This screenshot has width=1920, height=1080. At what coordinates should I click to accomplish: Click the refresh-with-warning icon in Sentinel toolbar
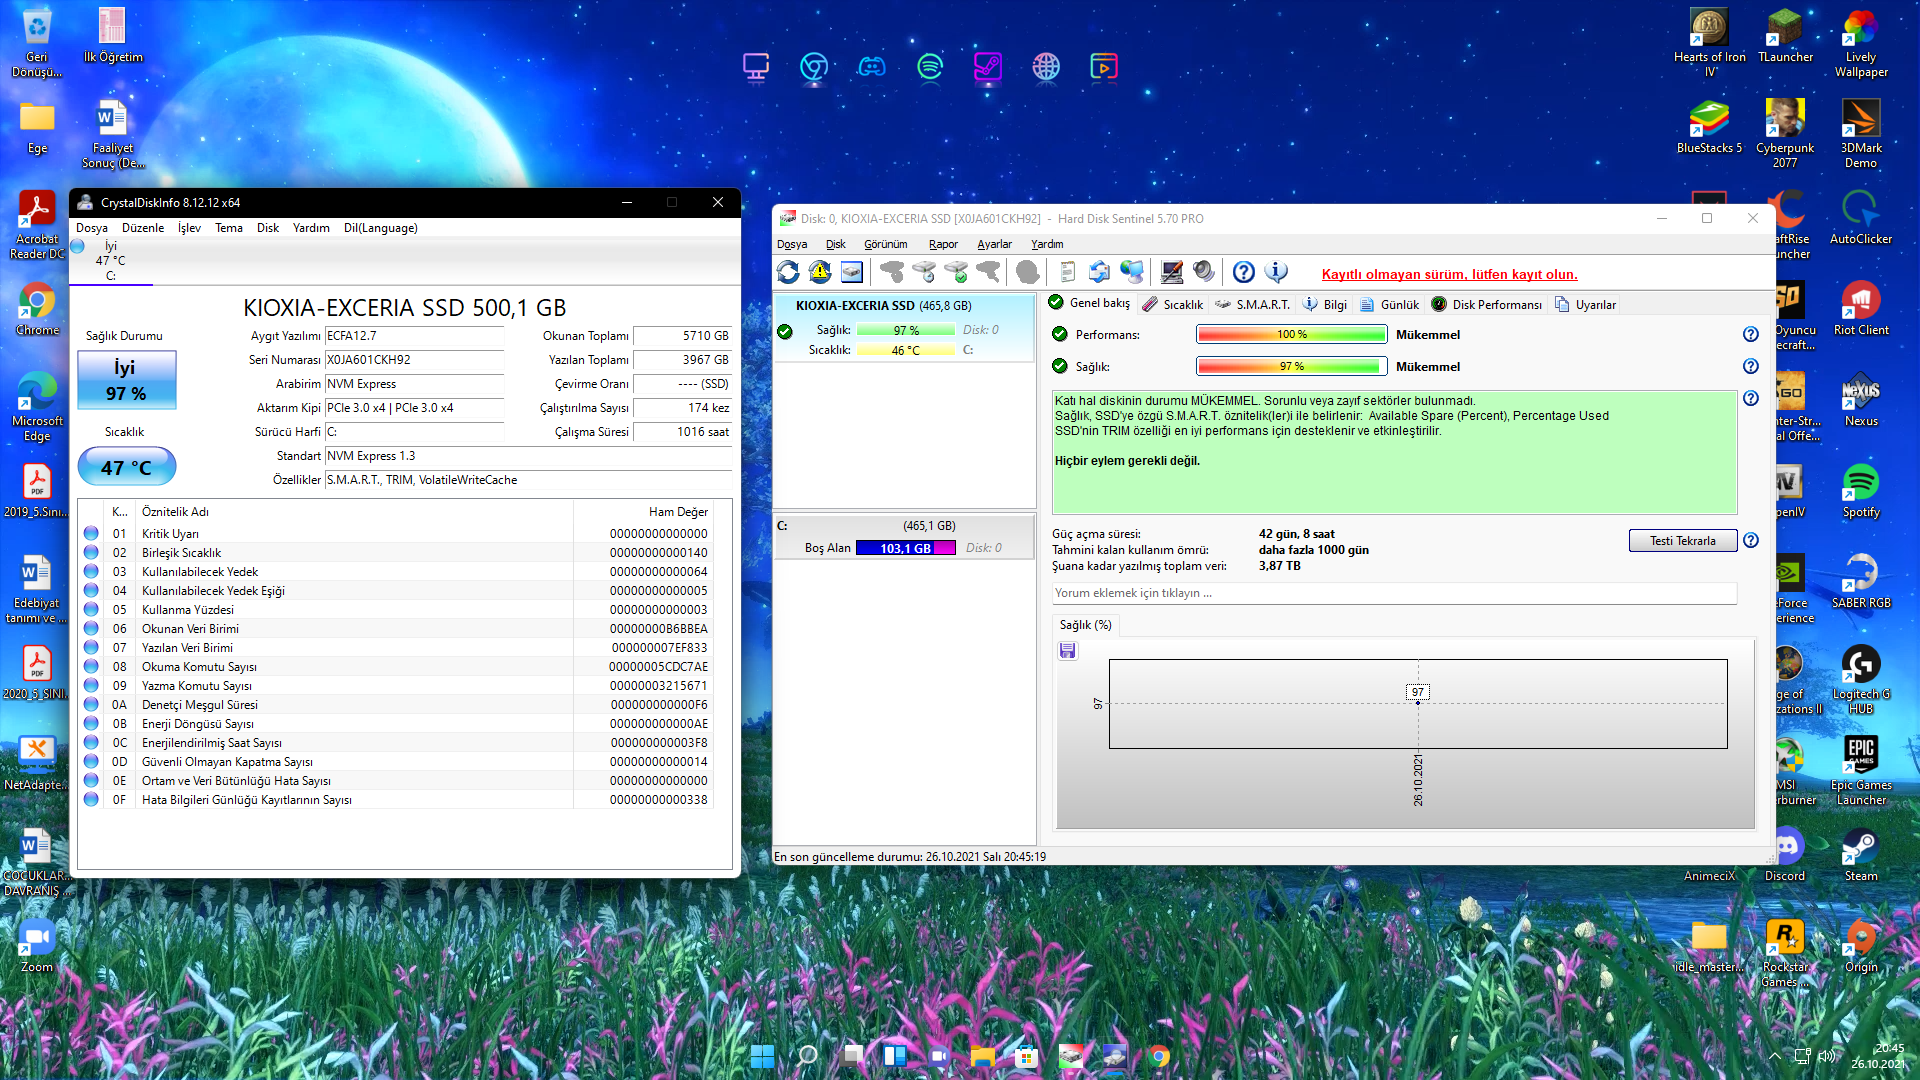[820, 272]
